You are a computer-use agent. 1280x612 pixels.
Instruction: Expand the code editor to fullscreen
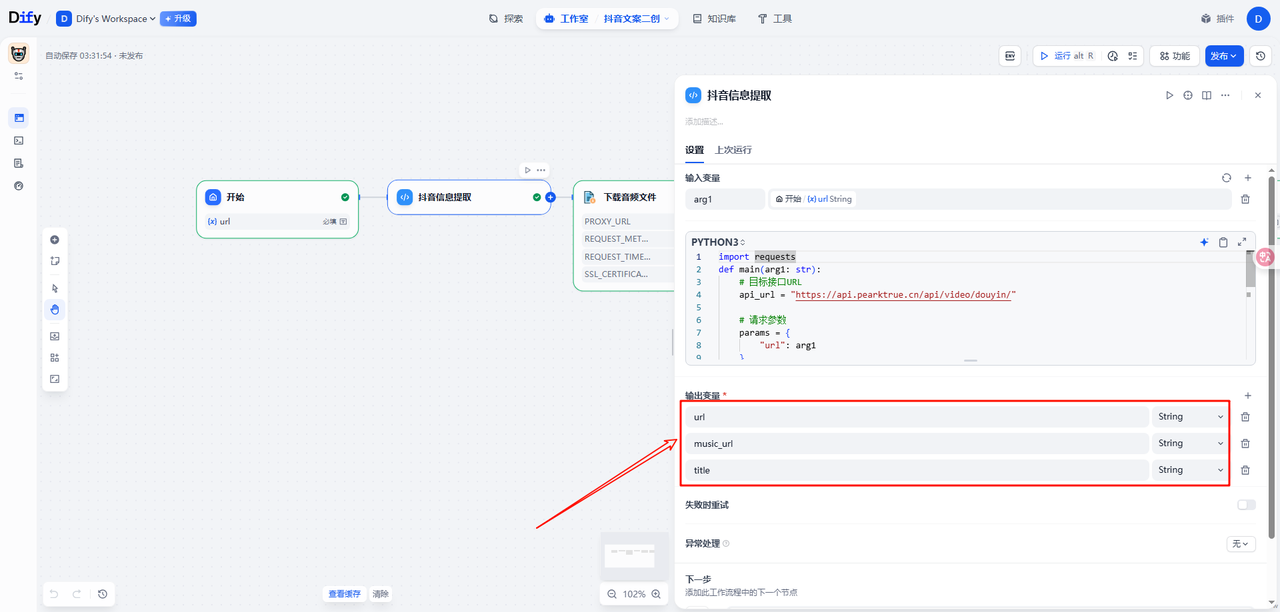pos(1242,242)
